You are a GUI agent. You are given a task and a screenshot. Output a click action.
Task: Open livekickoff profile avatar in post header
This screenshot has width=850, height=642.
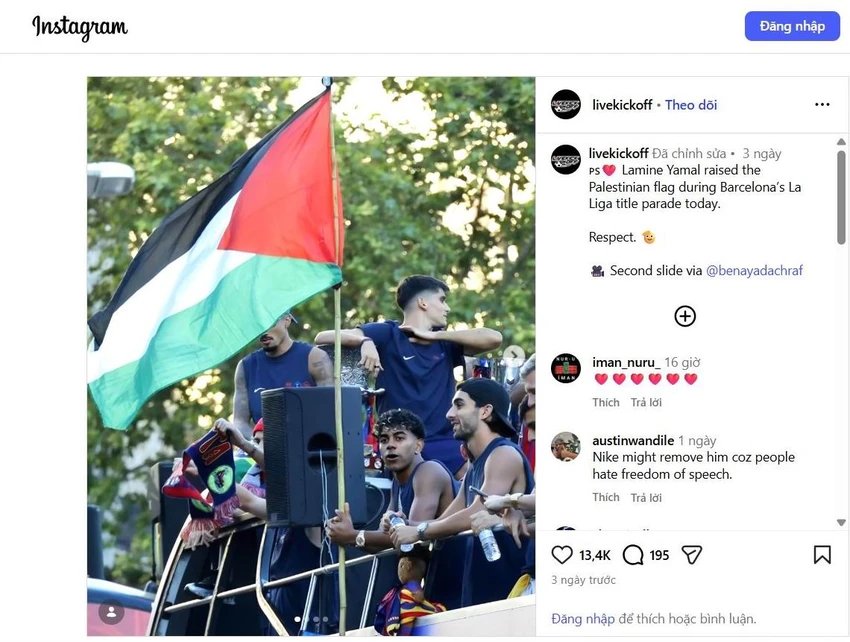pyautogui.click(x=566, y=105)
